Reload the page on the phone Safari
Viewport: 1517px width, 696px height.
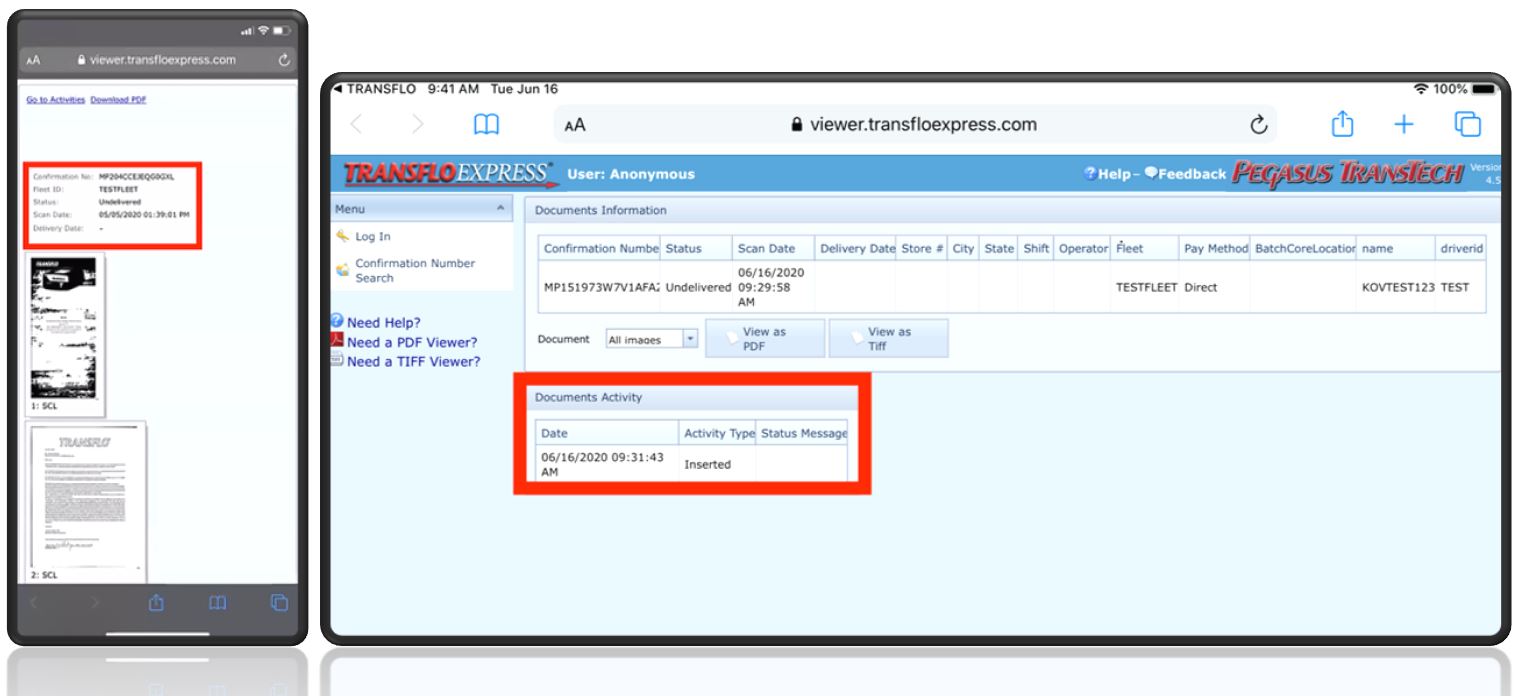(282, 60)
